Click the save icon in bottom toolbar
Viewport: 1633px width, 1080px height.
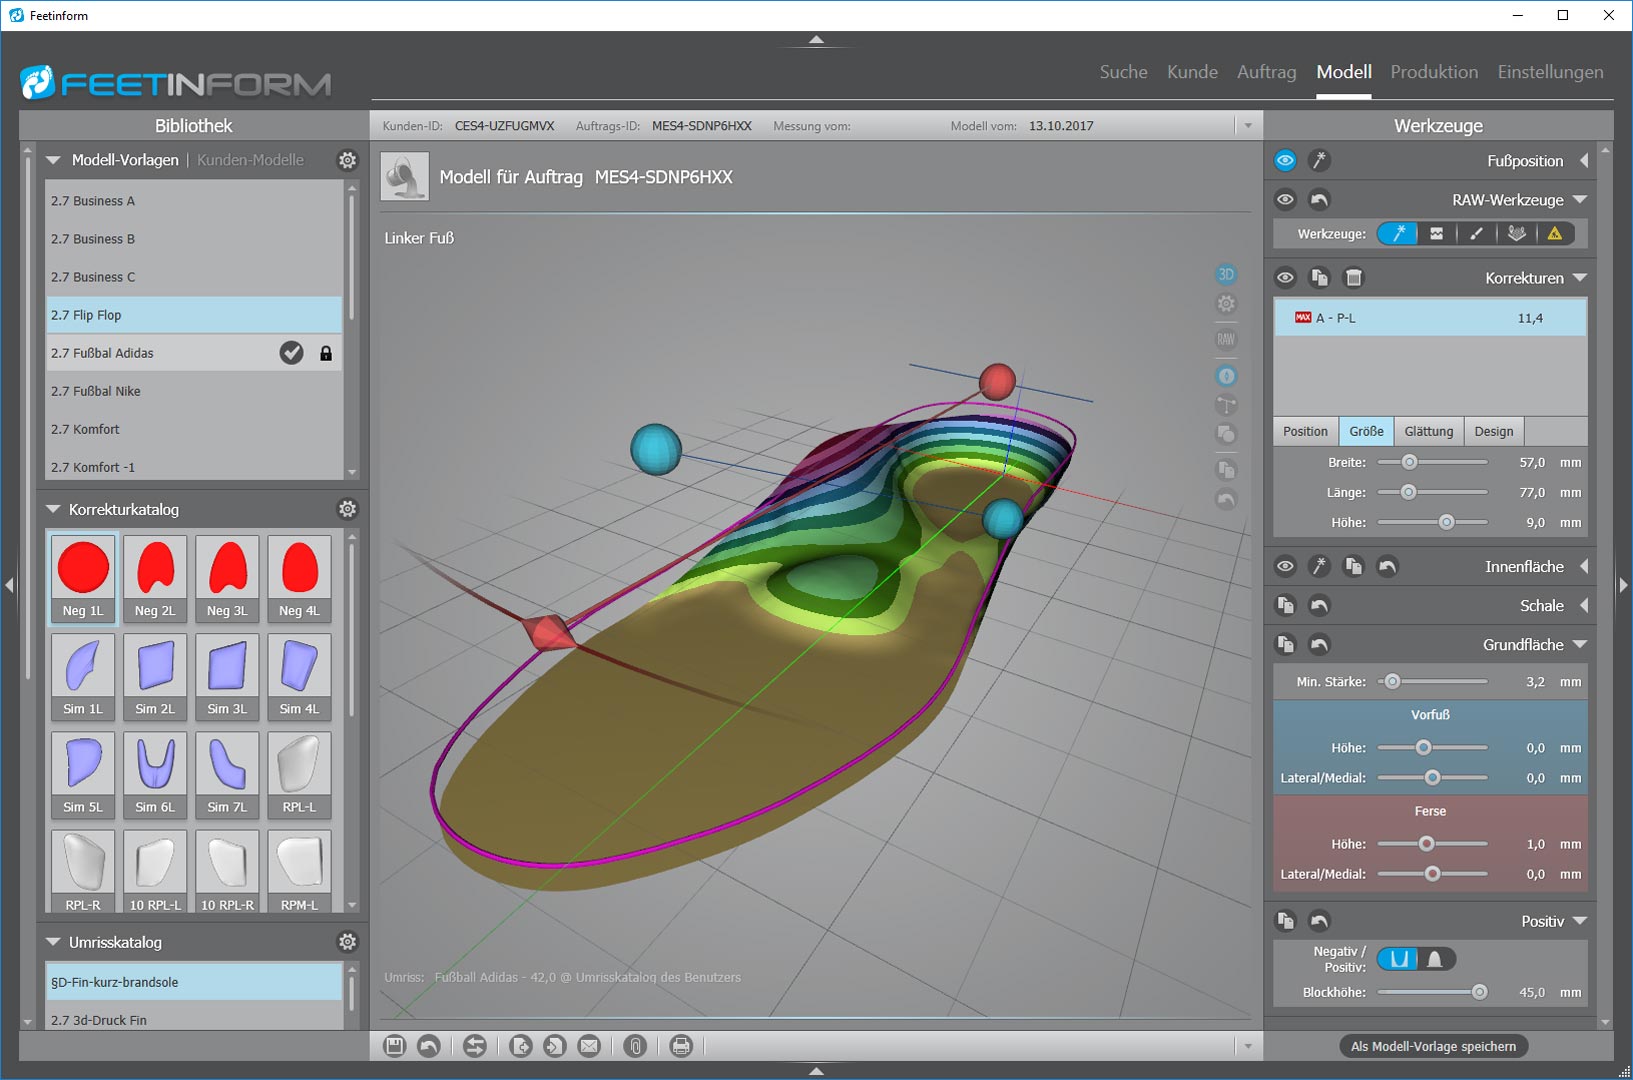click(x=394, y=1046)
